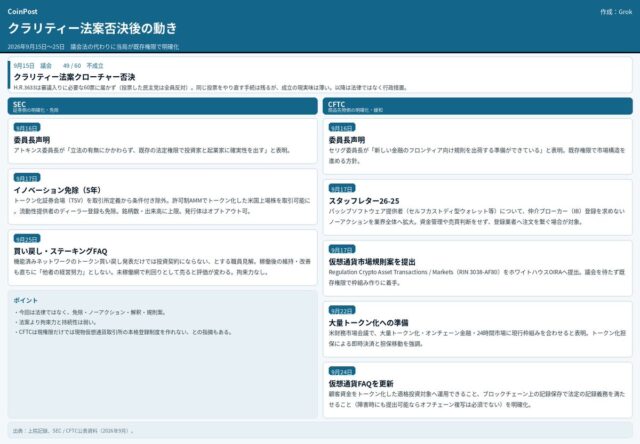Click the SEC column header
The width and height of the screenshot is (640, 444).
pyautogui.click(x=162, y=106)
